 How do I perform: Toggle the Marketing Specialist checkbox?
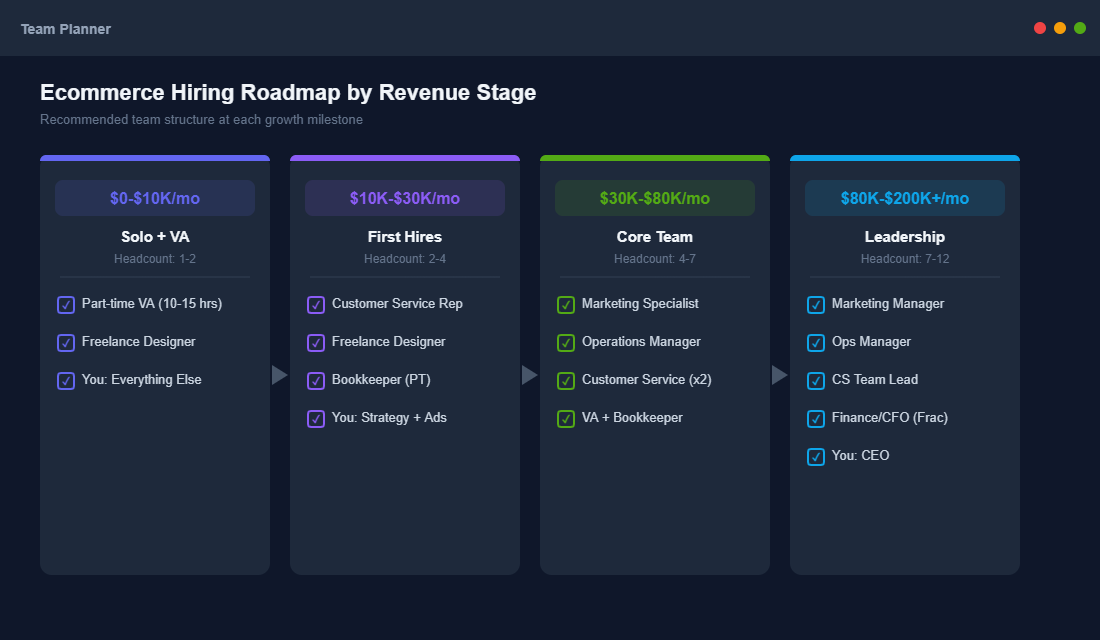tap(566, 305)
